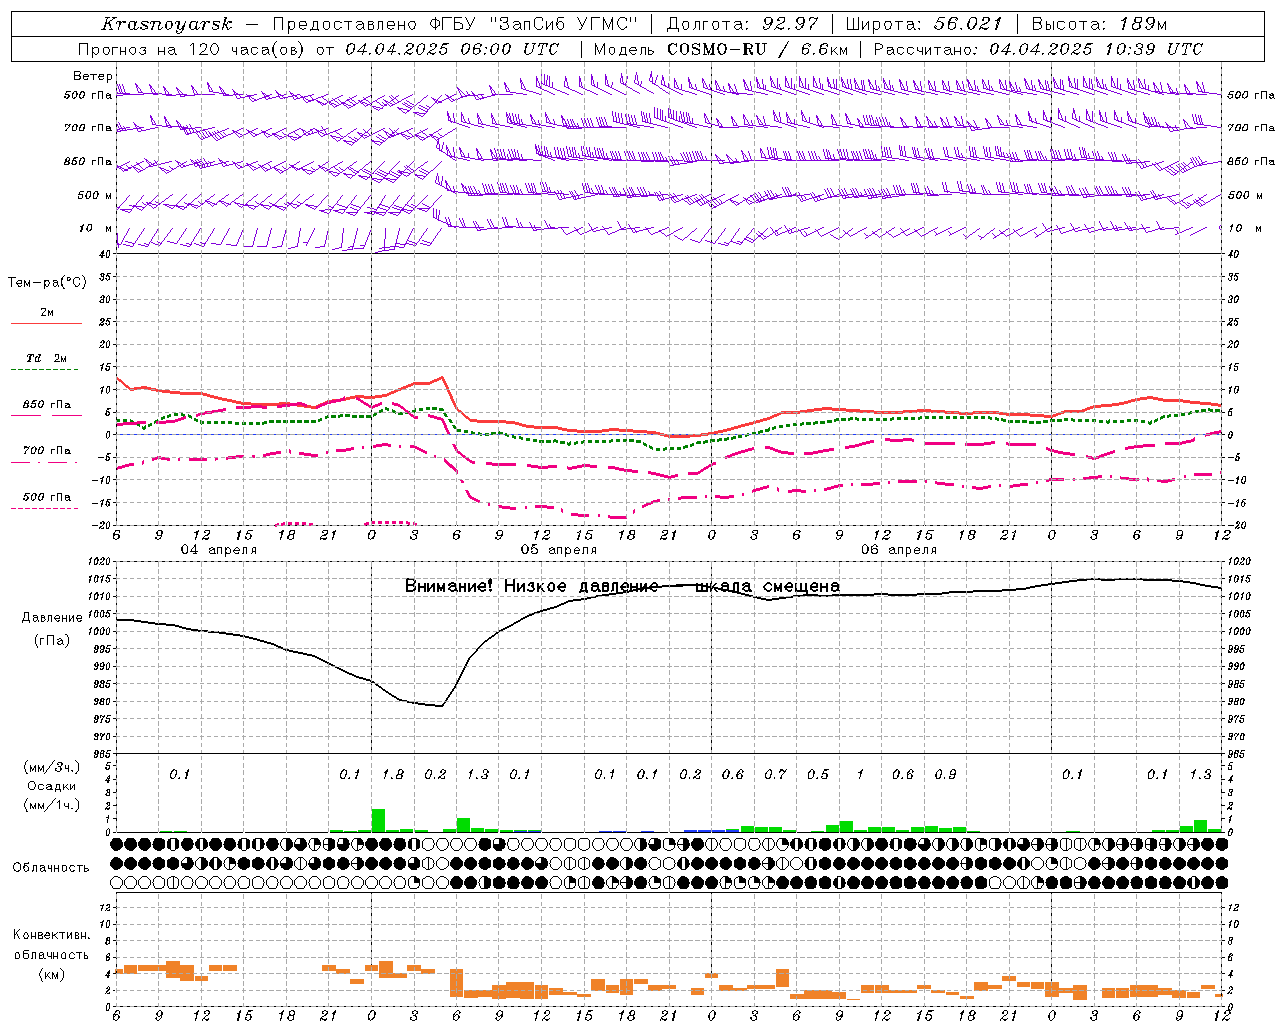Click the tallest green precipitation bar
The width and height of the screenshot is (1280, 1024).
click(x=378, y=820)
